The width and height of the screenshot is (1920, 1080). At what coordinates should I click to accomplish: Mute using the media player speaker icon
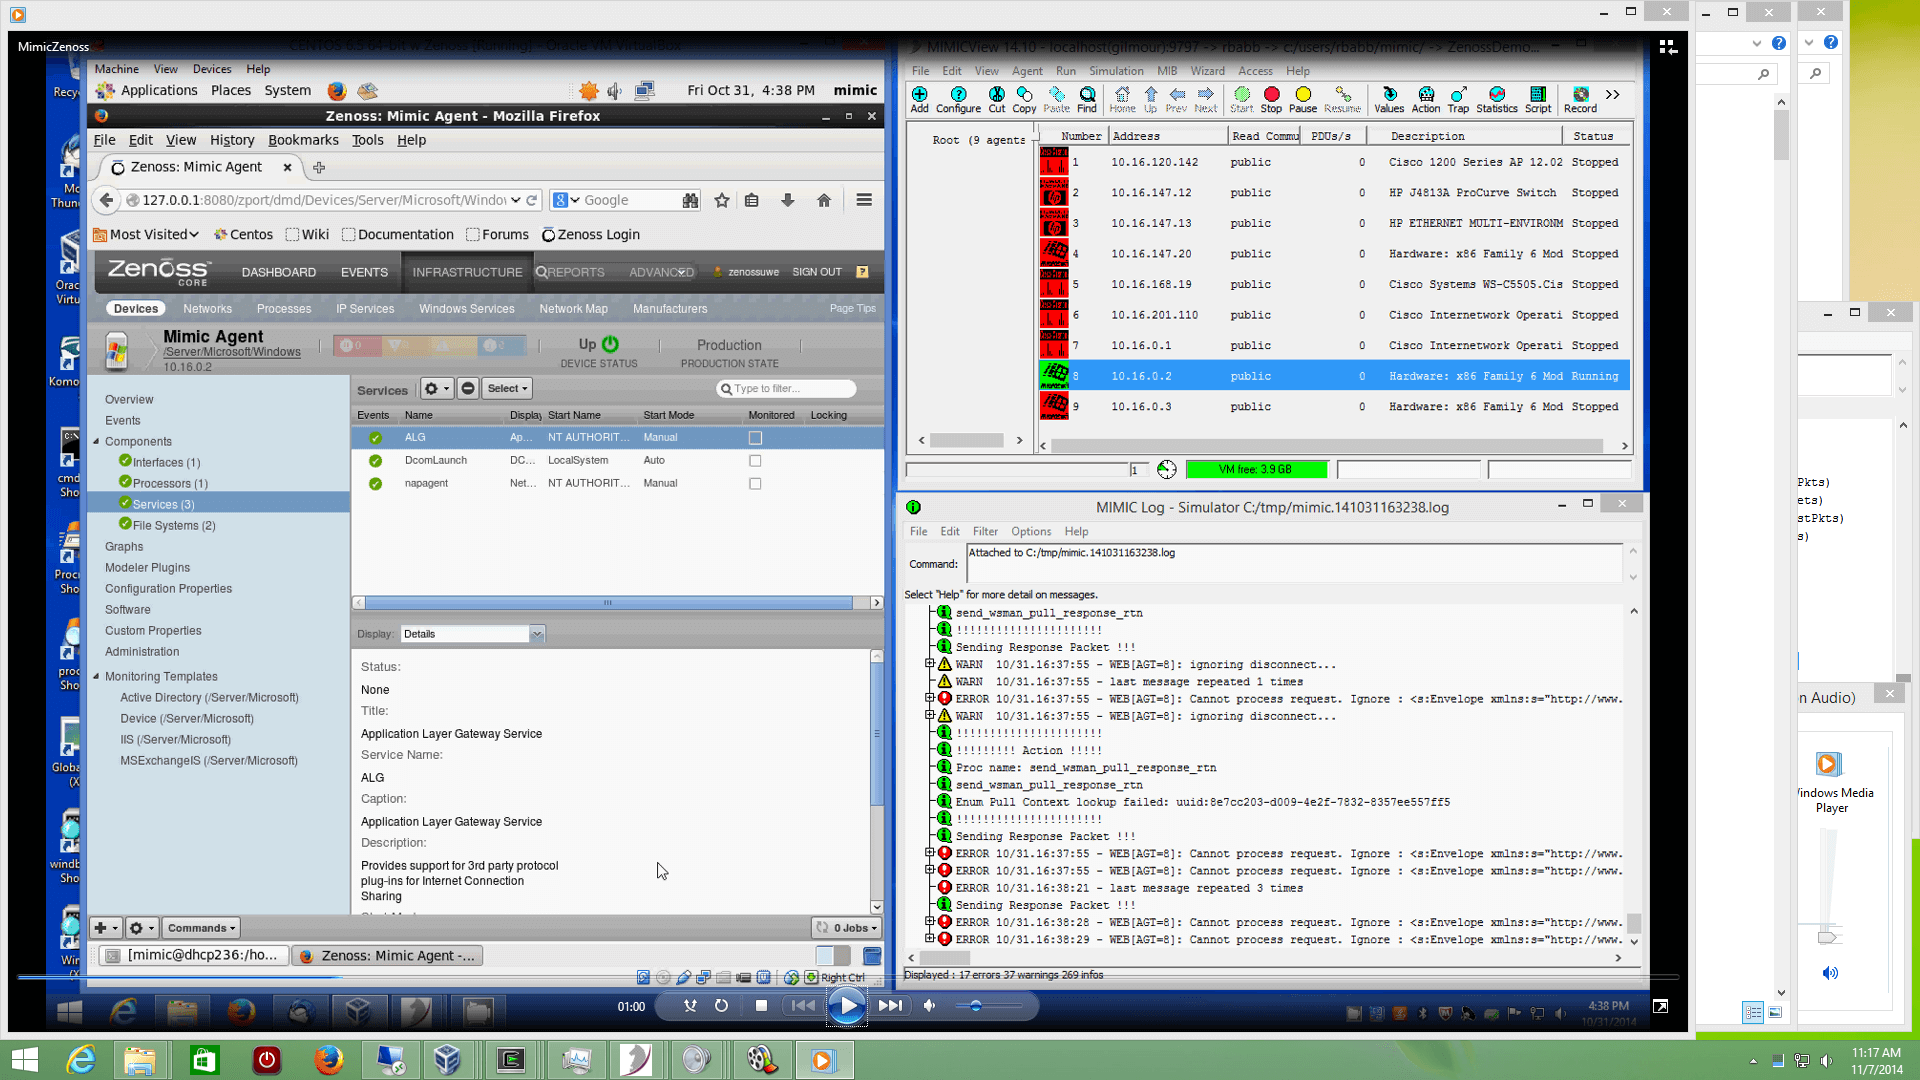pyautogui.click(x=930, y=1006)
